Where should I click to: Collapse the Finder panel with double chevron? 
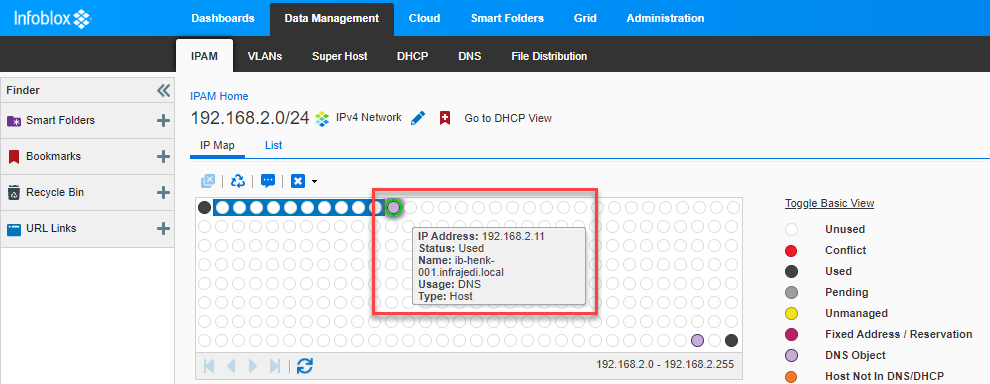point(164,90)
